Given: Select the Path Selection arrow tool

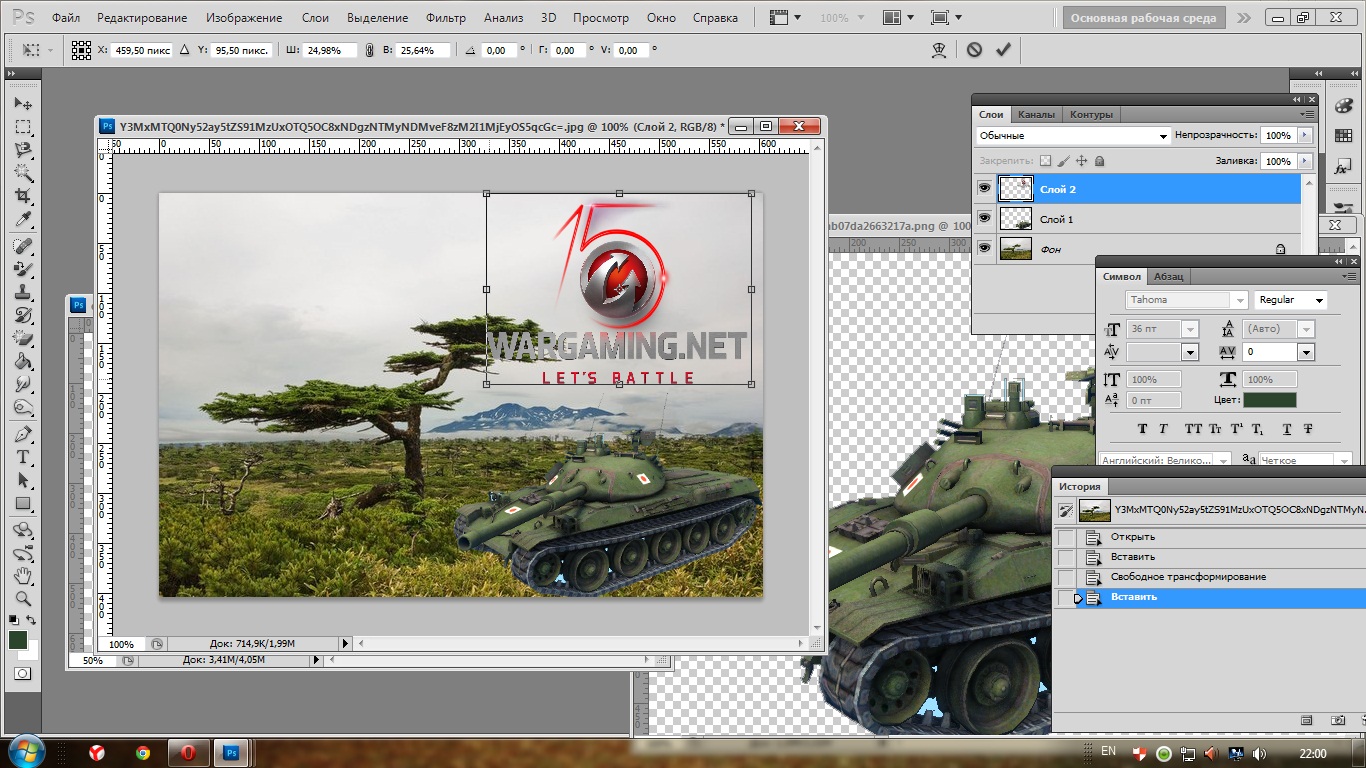Looking at the screenshot, I should pos(23,481).
